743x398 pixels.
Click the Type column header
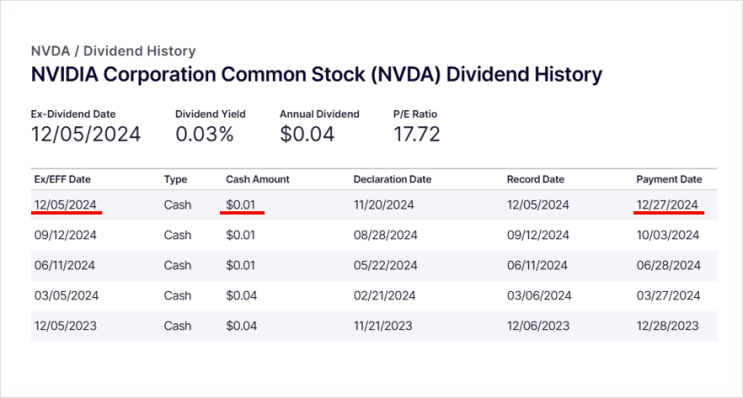[175, 180]
